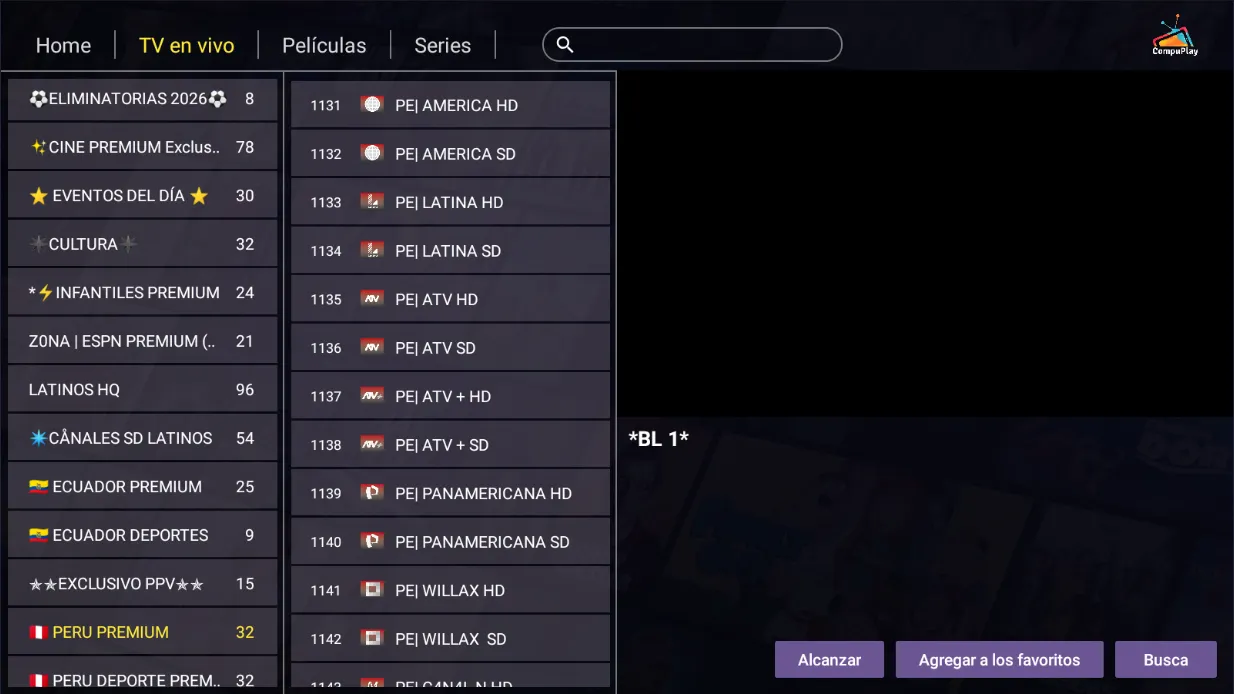Open the Series tab
The image size is (1234, 694).
pyautogui.click(x=442, y=46)
